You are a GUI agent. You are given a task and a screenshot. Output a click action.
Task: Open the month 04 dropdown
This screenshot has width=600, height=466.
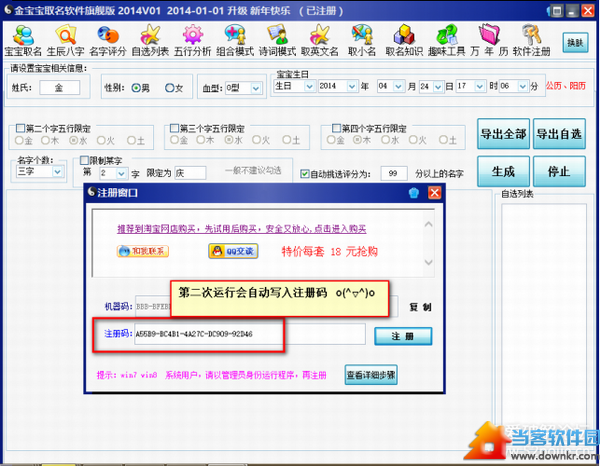tap(398, 86)
